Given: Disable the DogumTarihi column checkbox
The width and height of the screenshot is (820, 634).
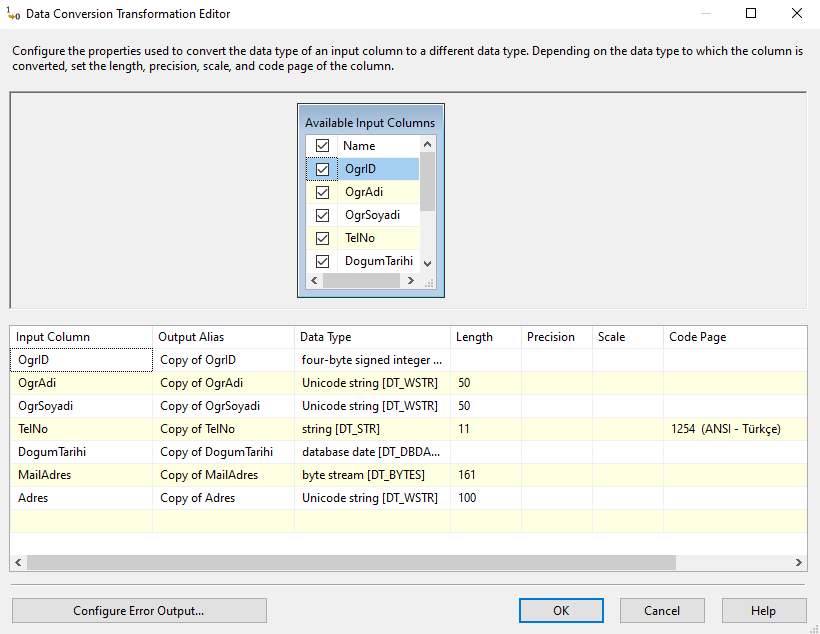Looking at the screenshot, I should (322, 261).
